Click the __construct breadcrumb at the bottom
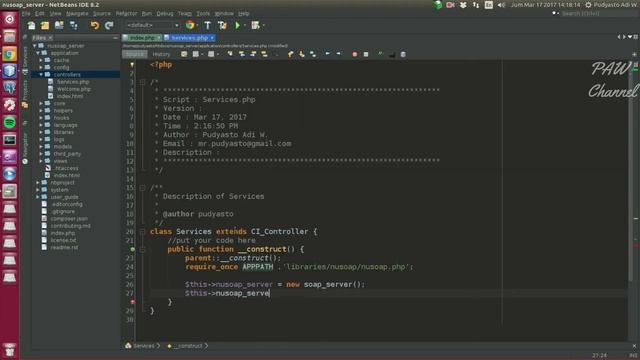 click(188, 346)
